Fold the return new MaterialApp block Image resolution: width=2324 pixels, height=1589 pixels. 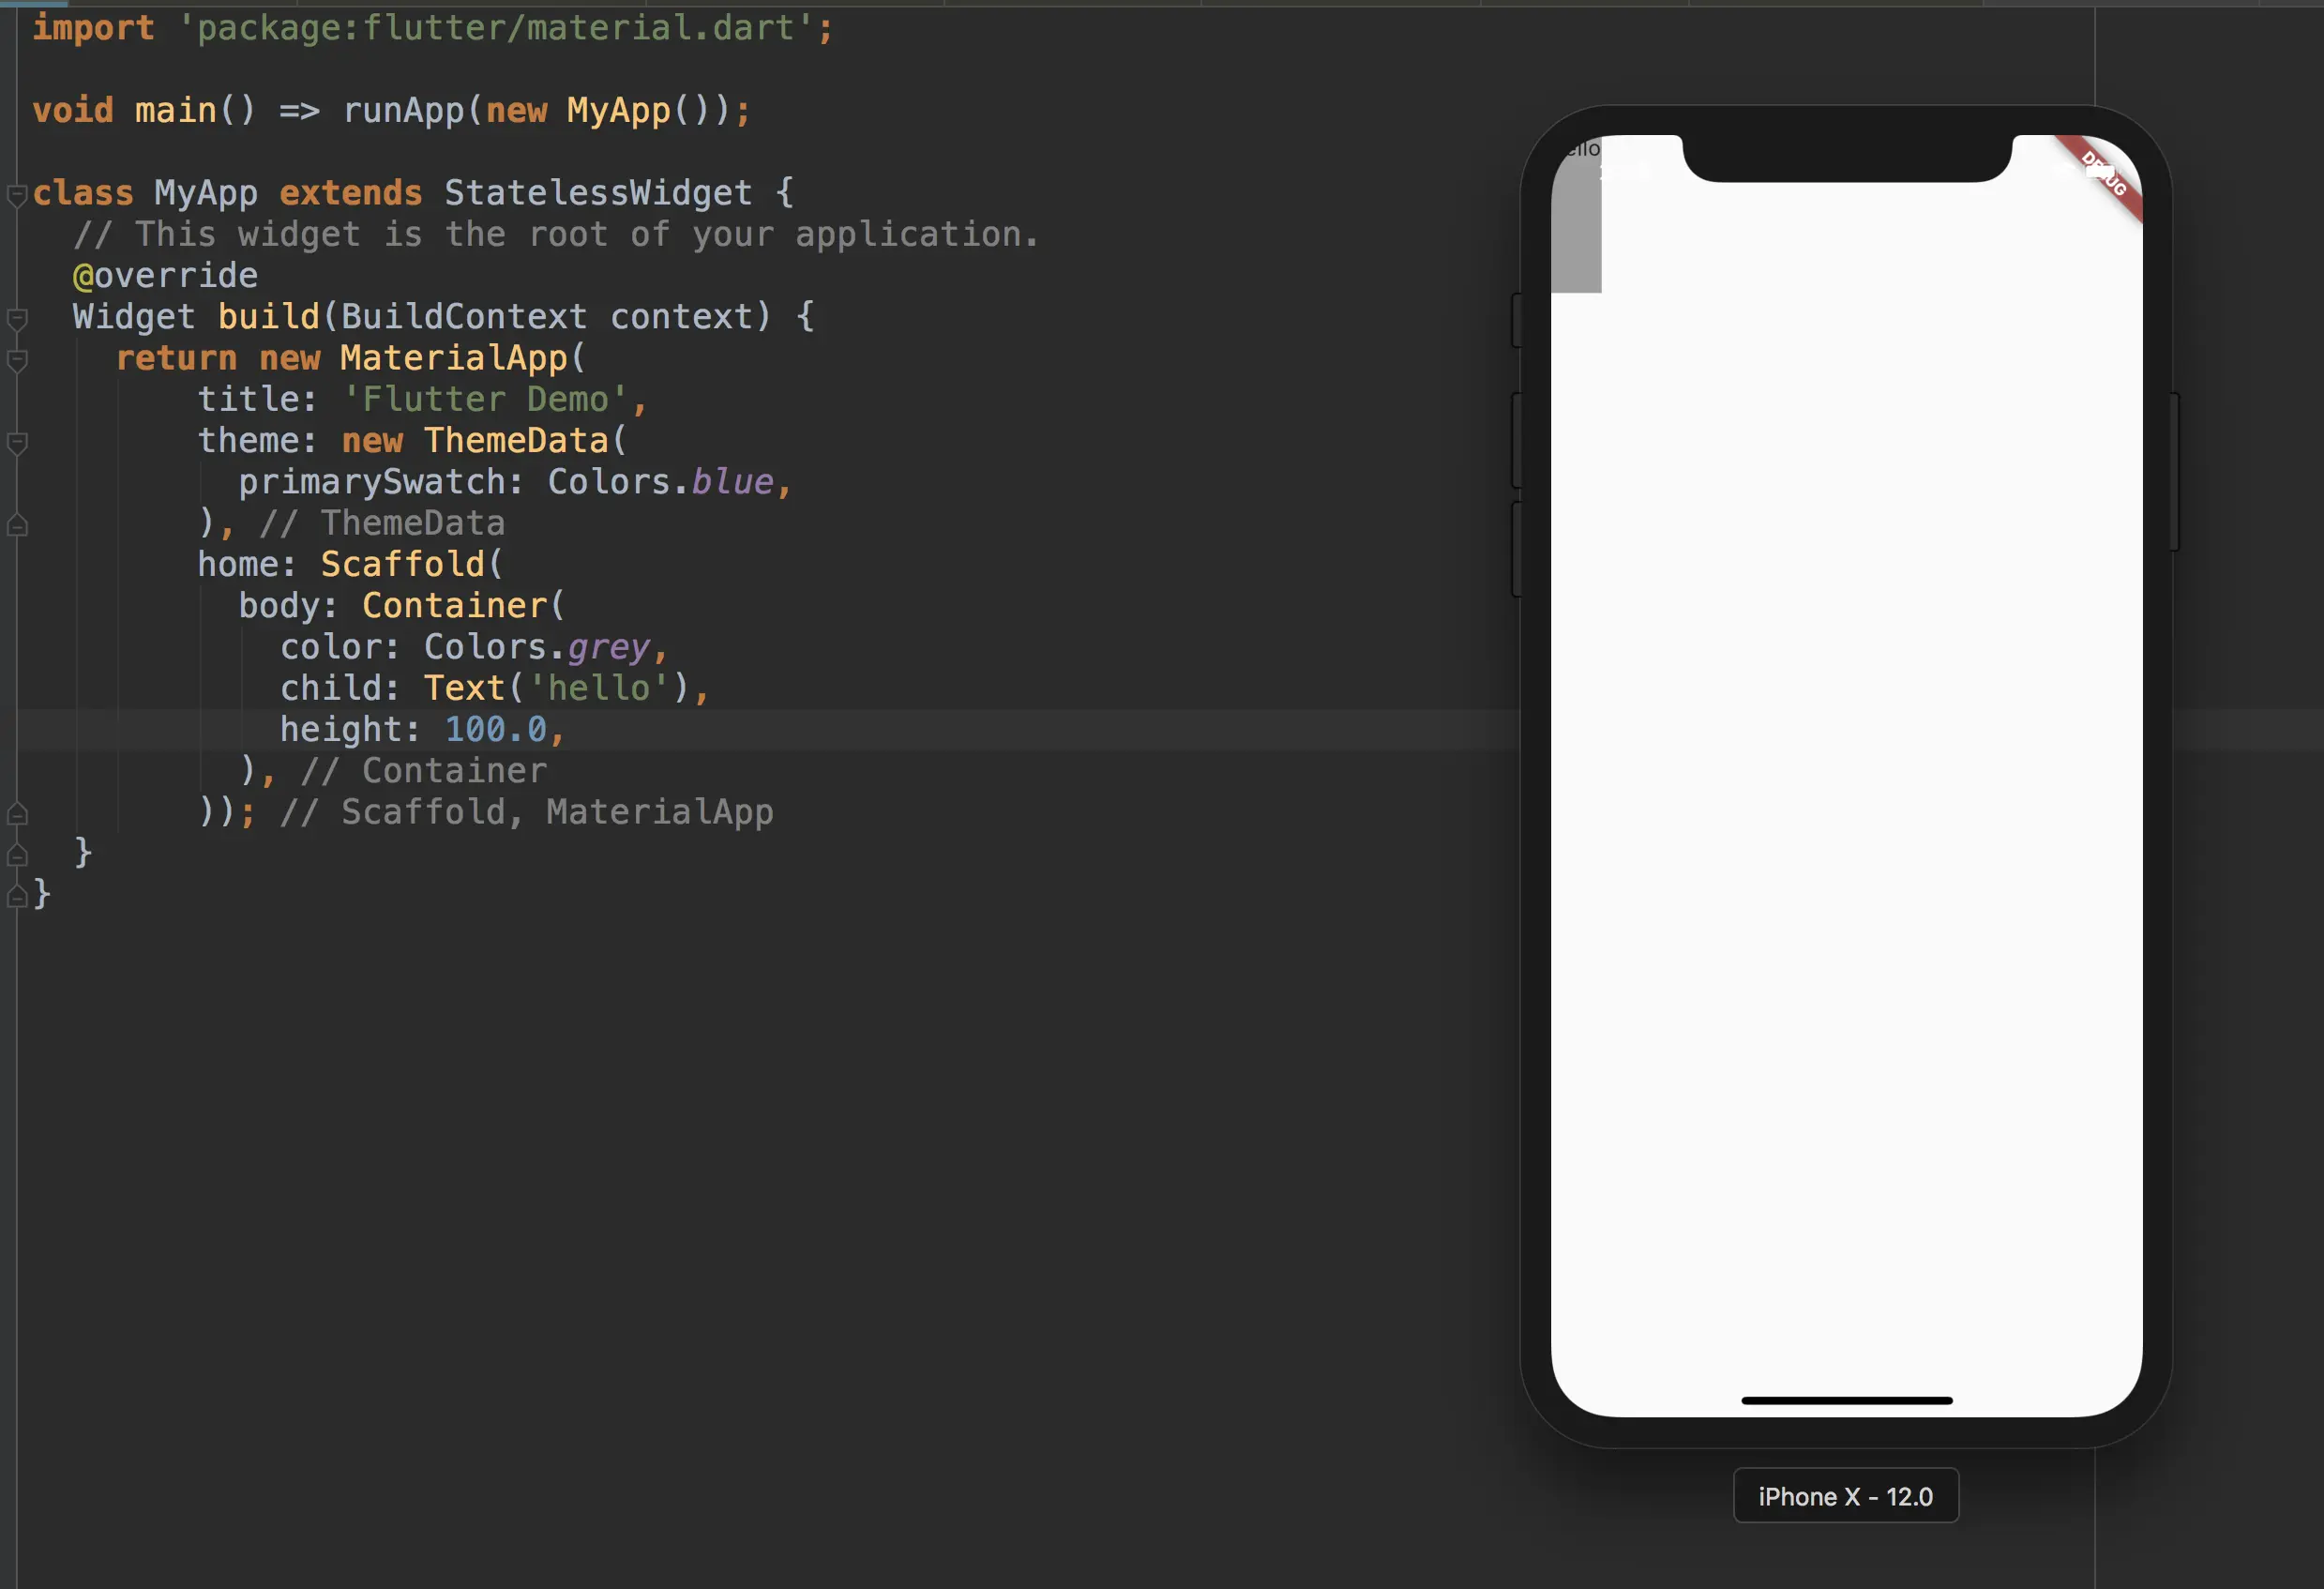(x=17, y=359)
